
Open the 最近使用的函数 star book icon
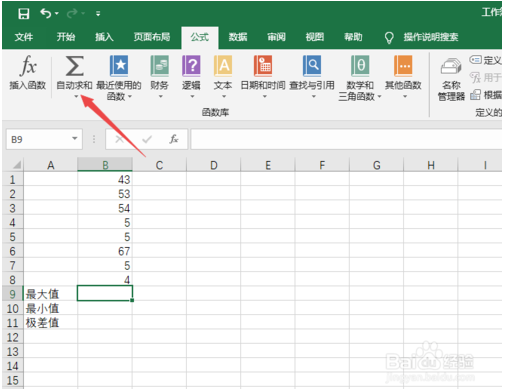coord(119,66)
